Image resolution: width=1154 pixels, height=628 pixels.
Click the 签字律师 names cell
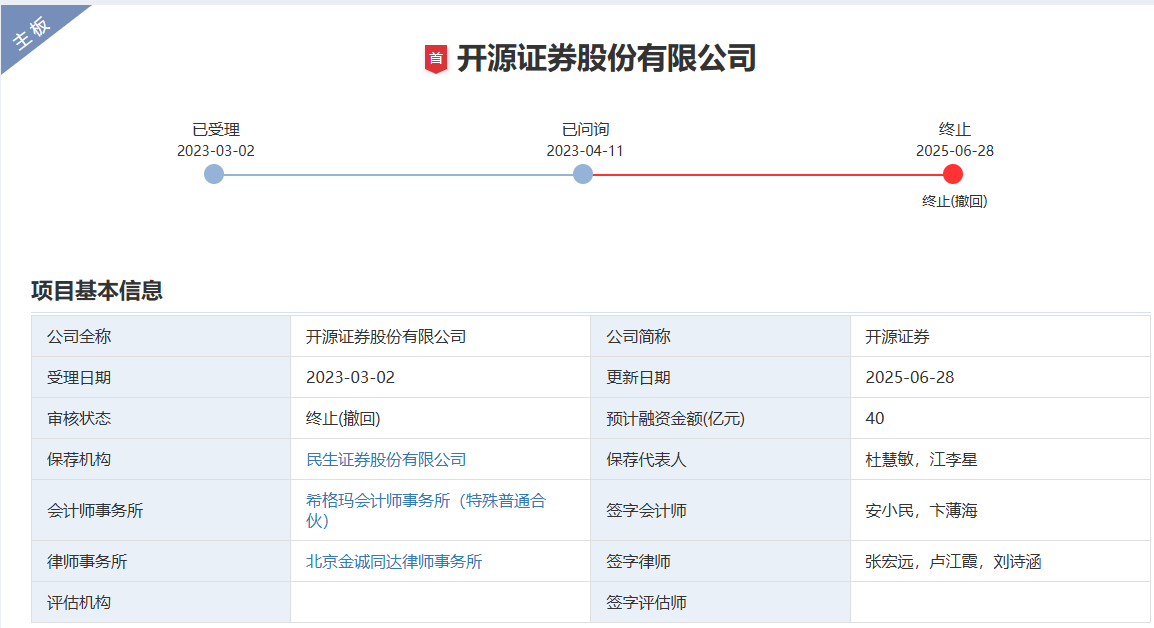click(x=953, y=562)
